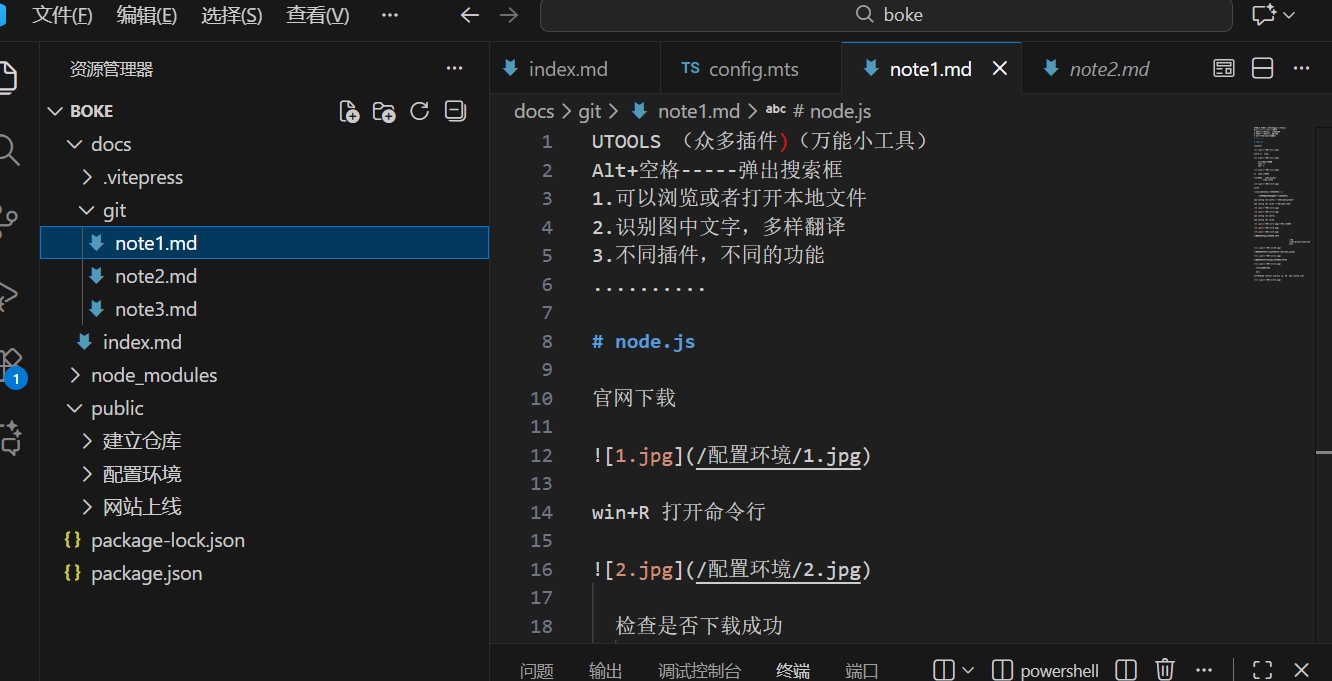
Task: Click the boke search box in title bar
Action: click(x=886, y=15)
